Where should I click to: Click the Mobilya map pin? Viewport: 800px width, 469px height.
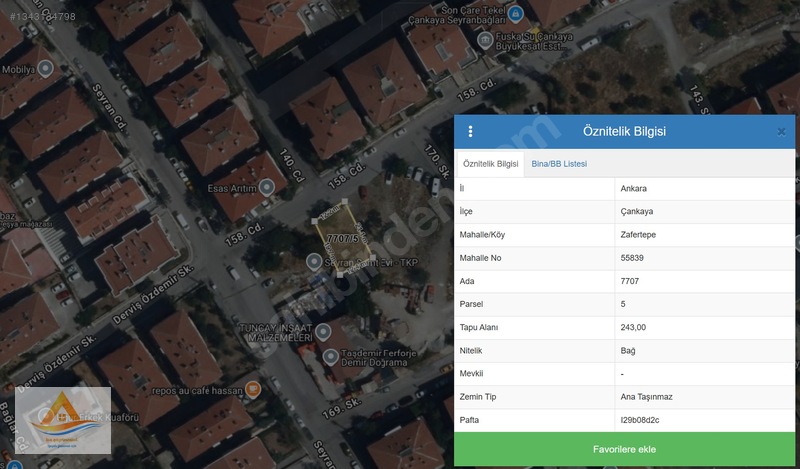45,69
